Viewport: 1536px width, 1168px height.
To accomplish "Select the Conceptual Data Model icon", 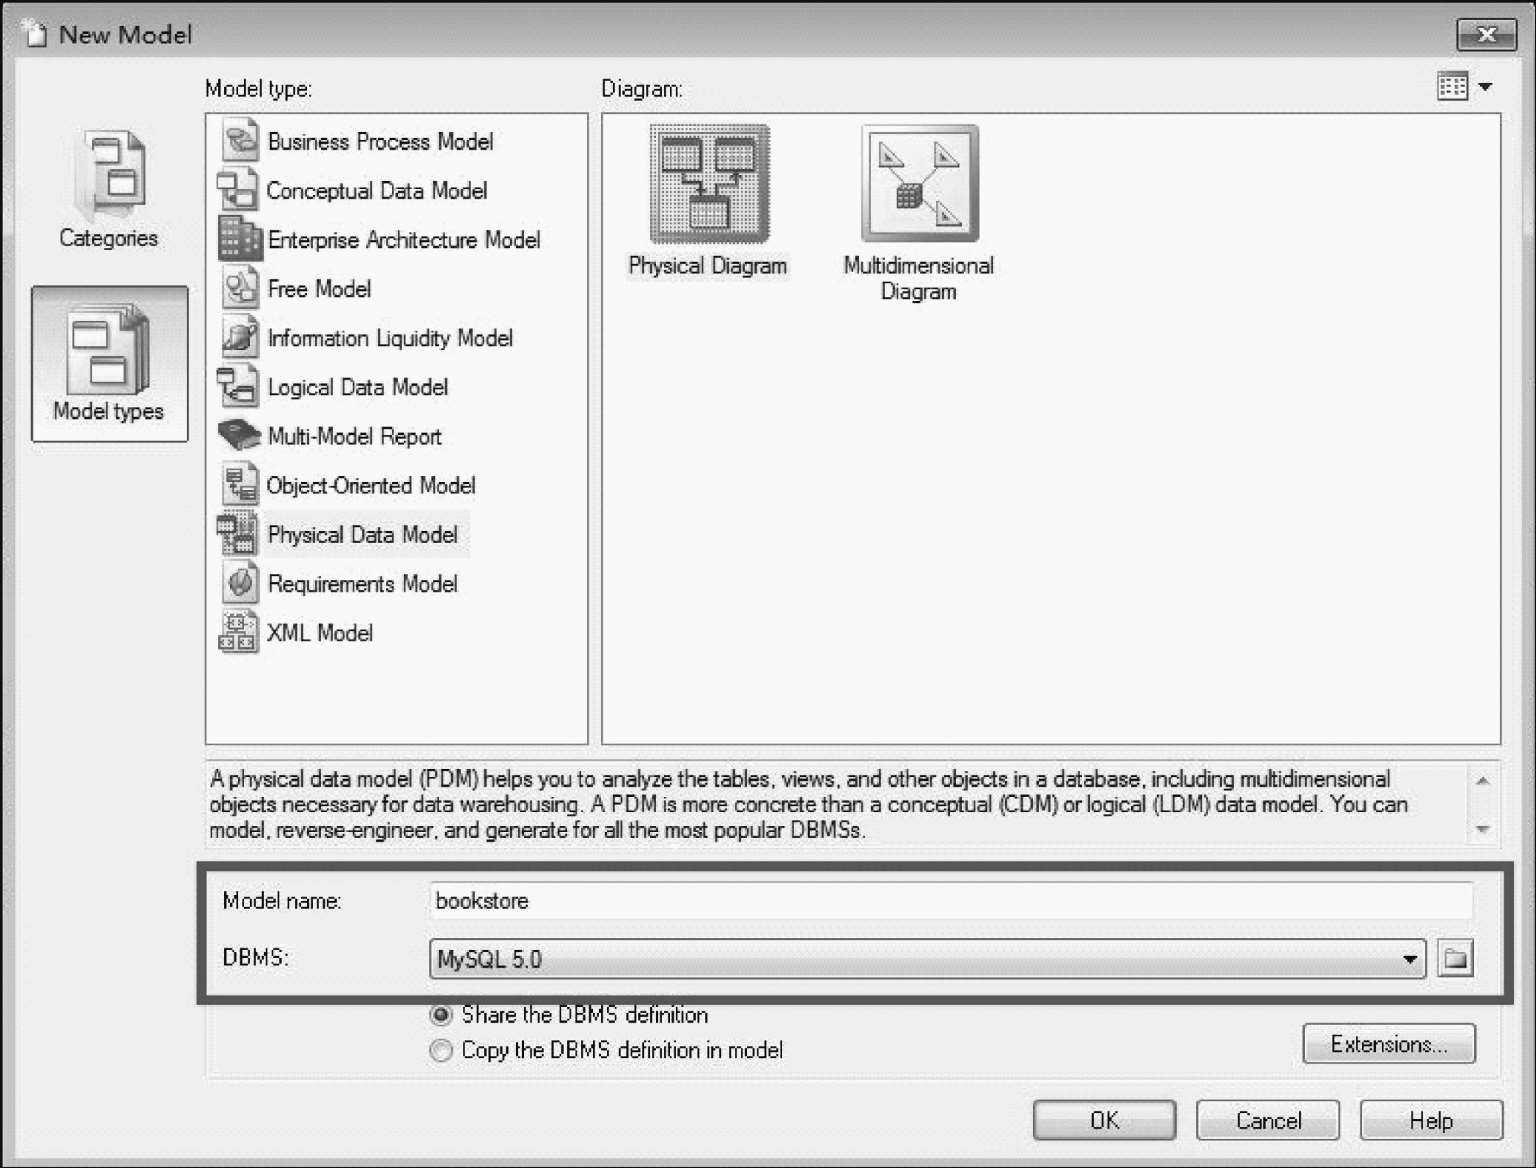I will [238, 190].
